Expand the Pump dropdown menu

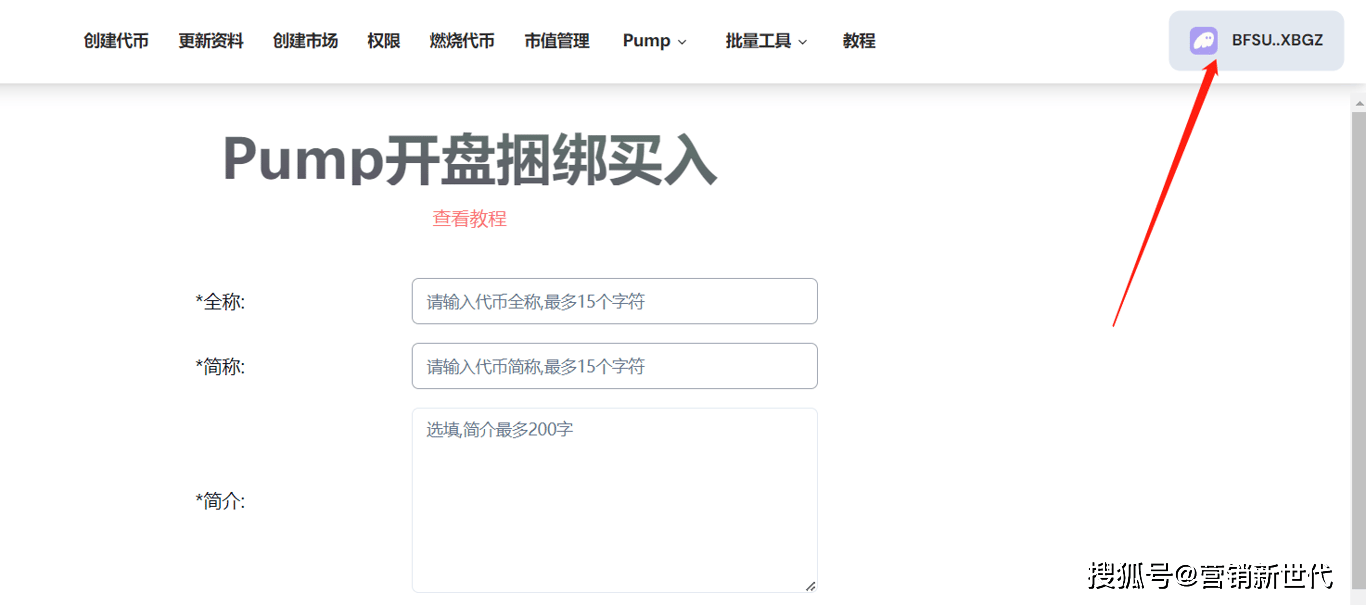[653, 41]
